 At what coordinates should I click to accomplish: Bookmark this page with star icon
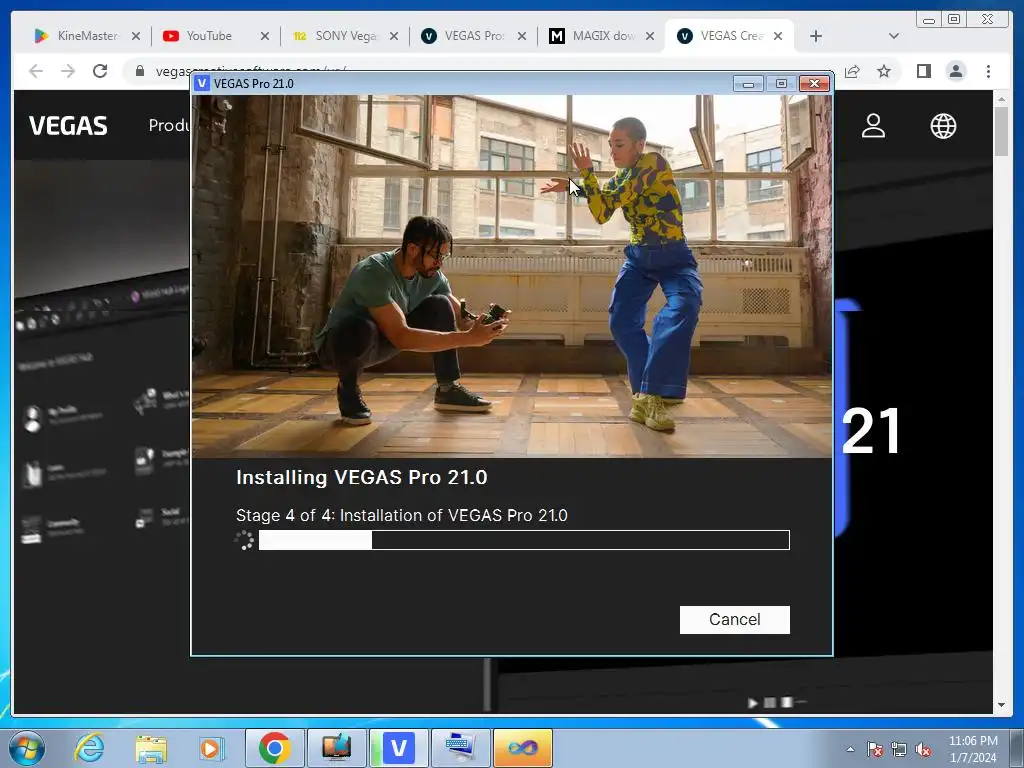[x=884, y=71]
